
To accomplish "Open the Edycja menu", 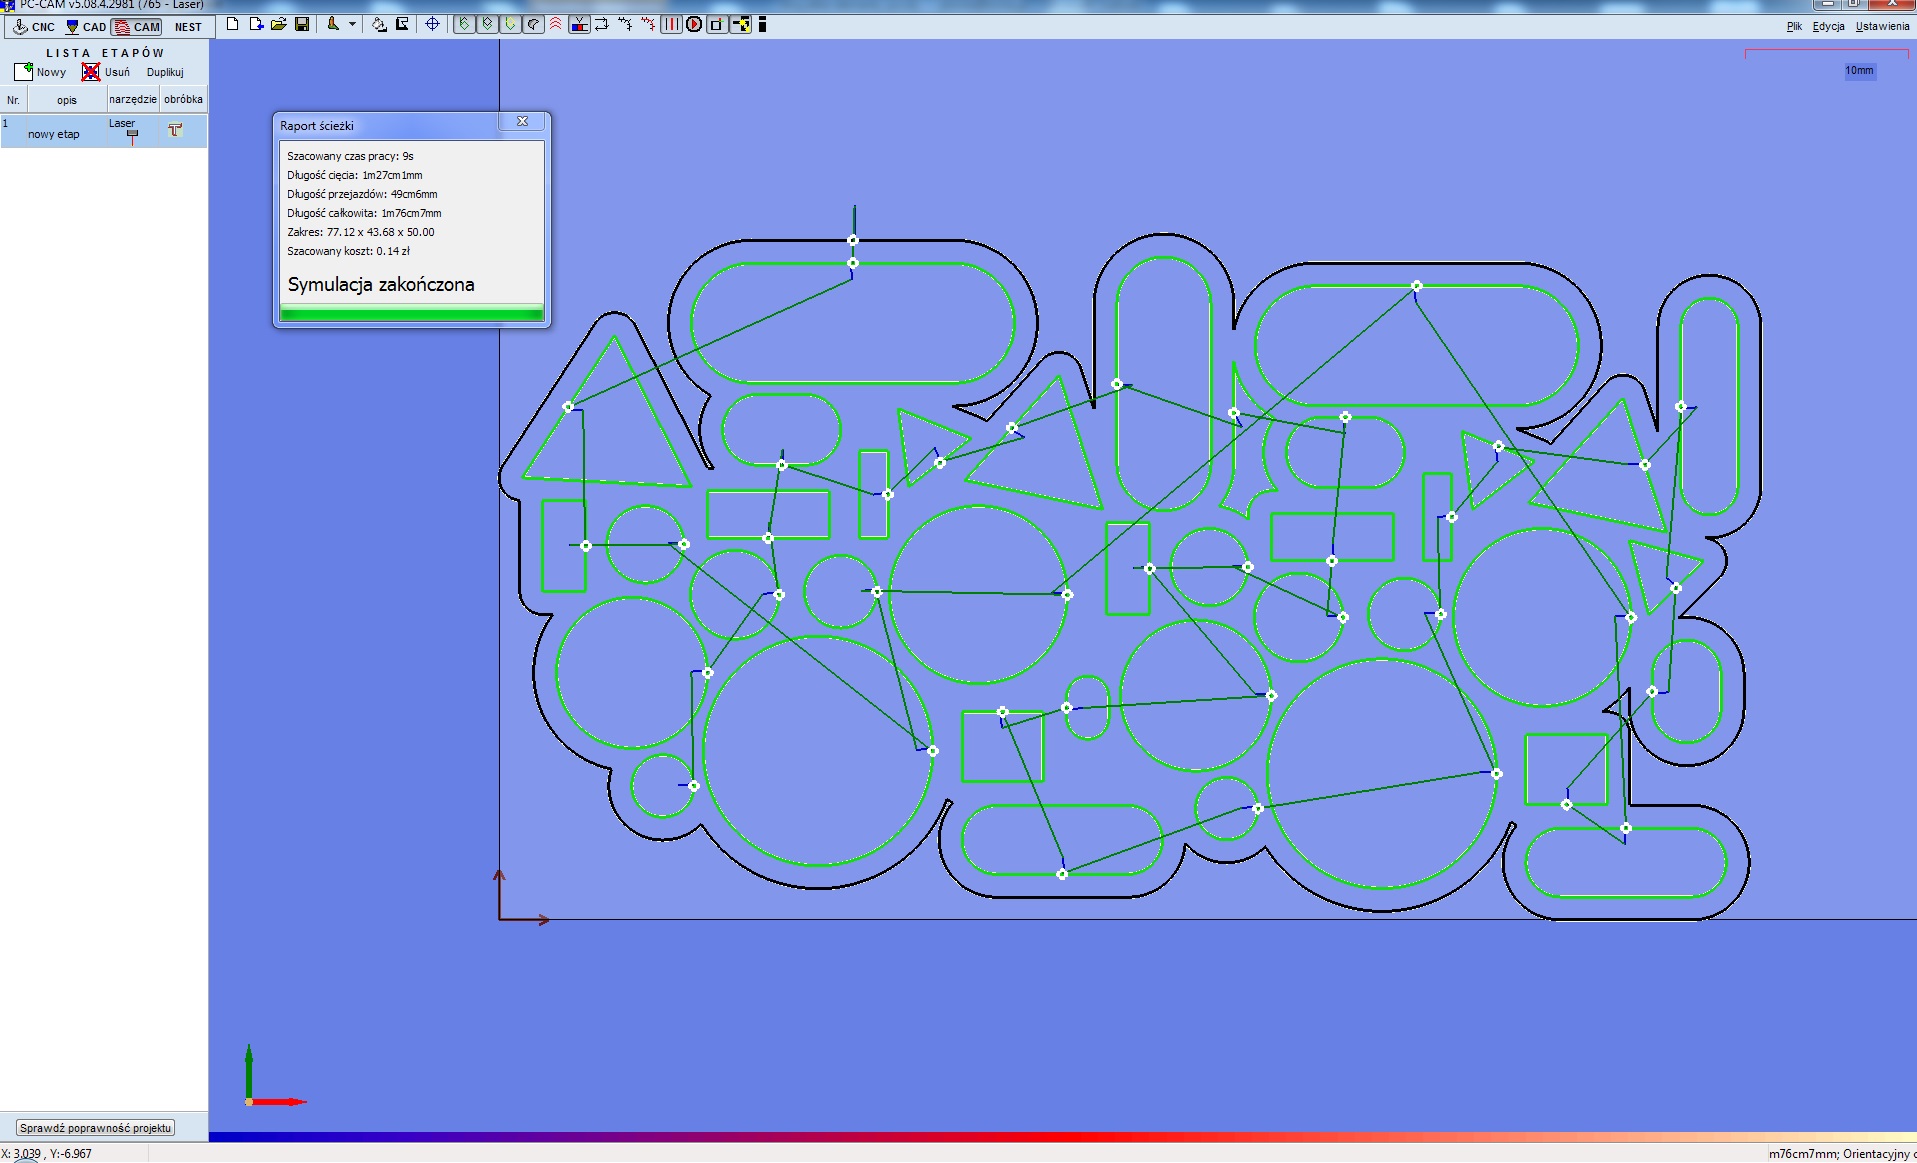I will pyautogui.click(x=1828, y=27).
